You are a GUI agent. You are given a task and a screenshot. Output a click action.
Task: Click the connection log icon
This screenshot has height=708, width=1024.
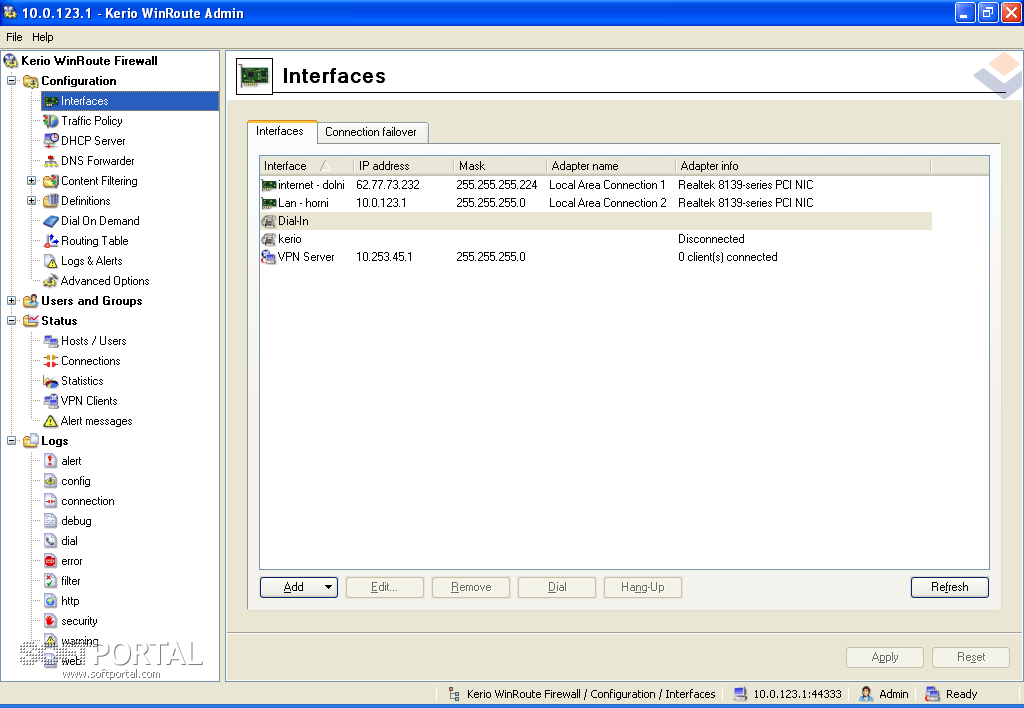pos(51,502)
